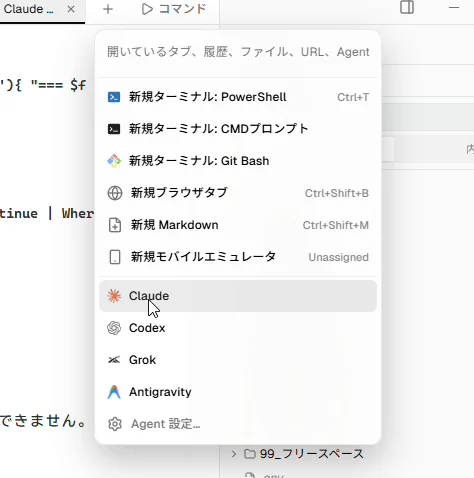Click the Antigravity logo icon

(x=114, y=392)
